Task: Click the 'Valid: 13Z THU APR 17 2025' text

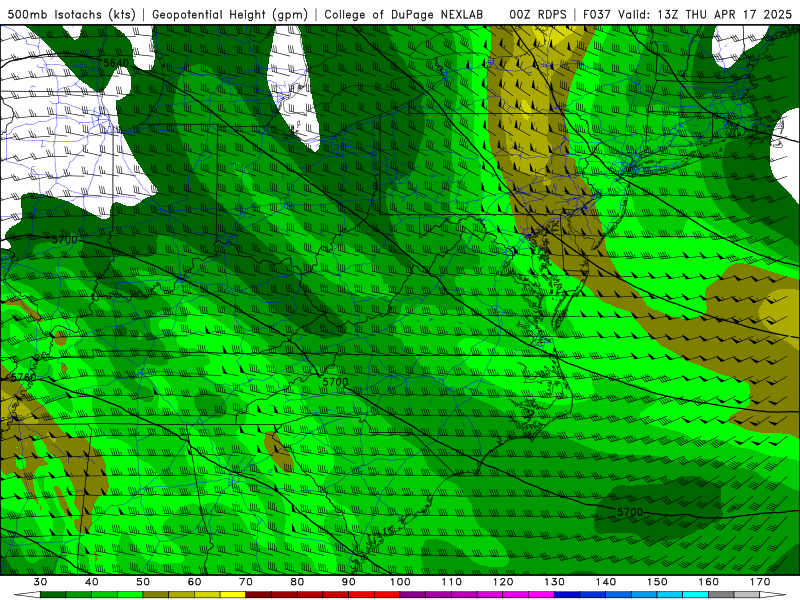Action: tap(705, 14)
